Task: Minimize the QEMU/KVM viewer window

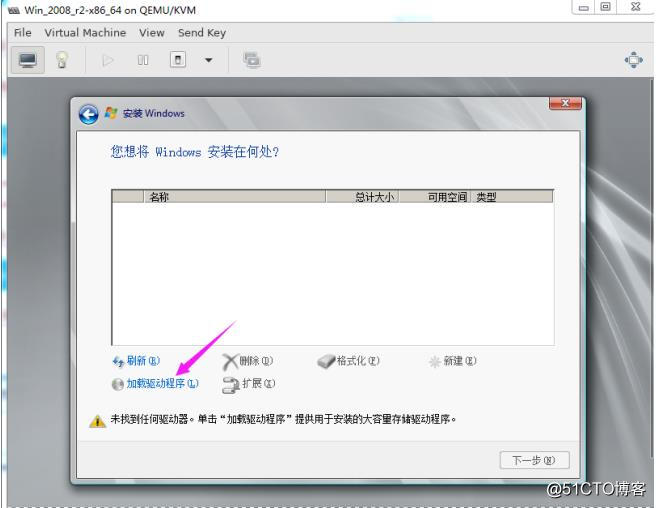Action: pyautogui.click(x=584, y=7)
